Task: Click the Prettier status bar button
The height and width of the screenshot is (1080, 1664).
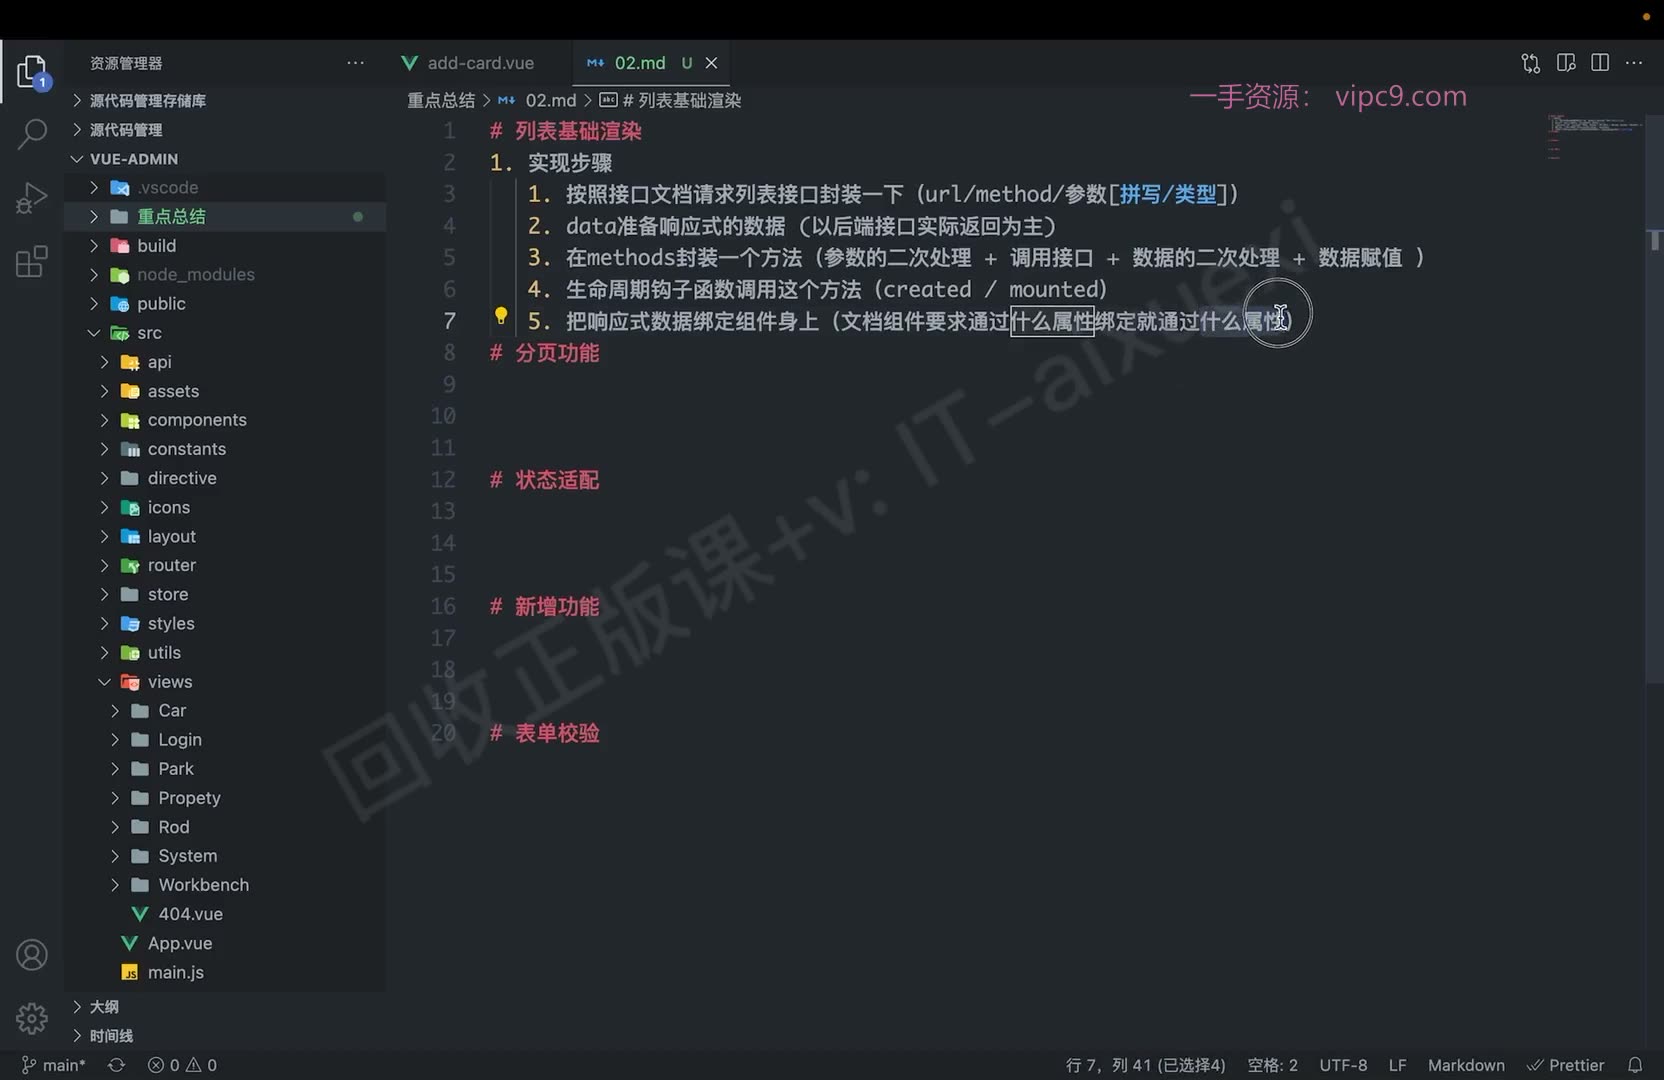Action: click(x=1566, y=1065)
